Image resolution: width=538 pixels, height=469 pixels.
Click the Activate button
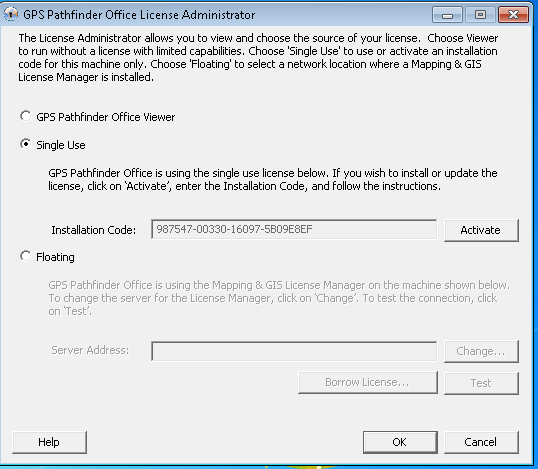pos(481,230)
